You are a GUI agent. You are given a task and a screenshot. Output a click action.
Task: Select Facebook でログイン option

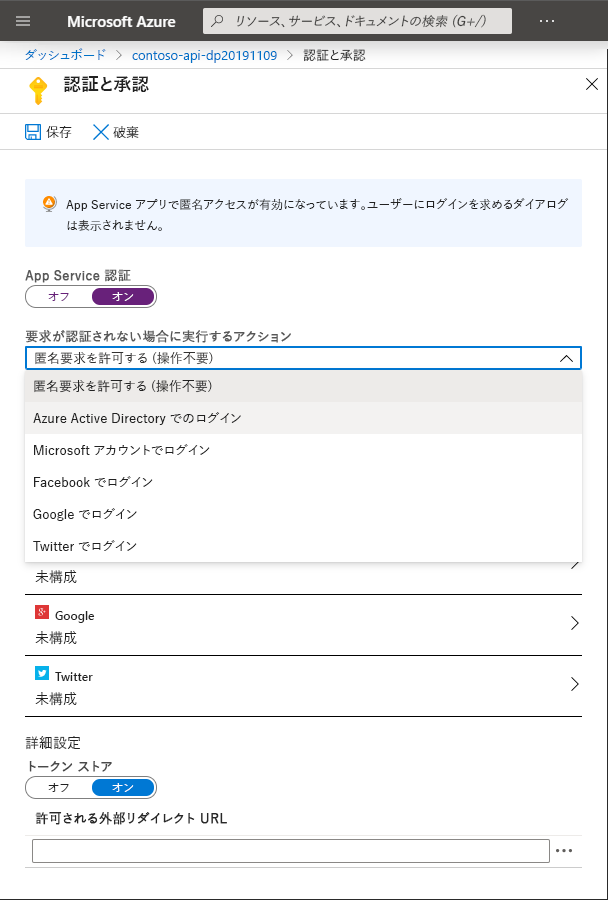point(93,482)
